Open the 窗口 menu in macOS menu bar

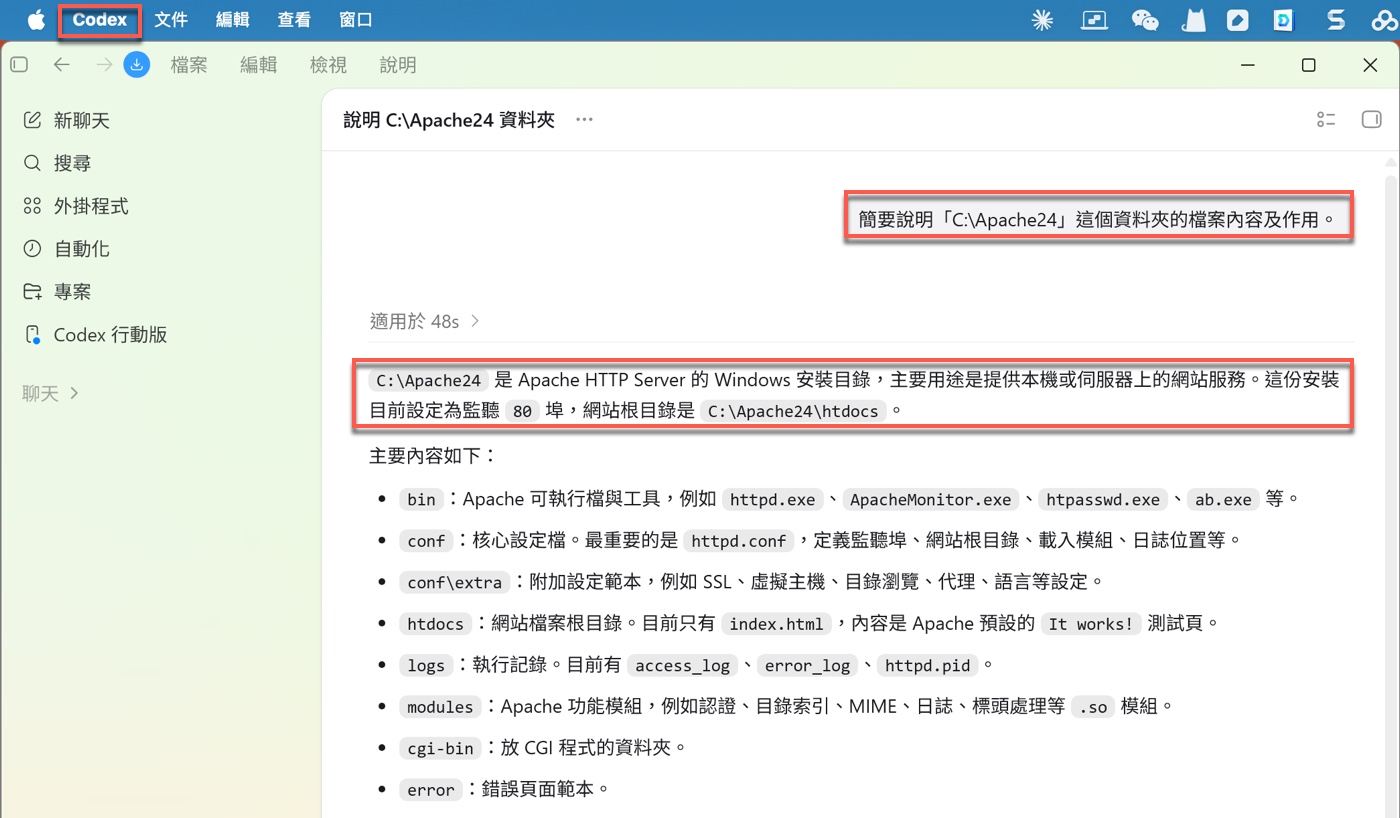(356, 20)
